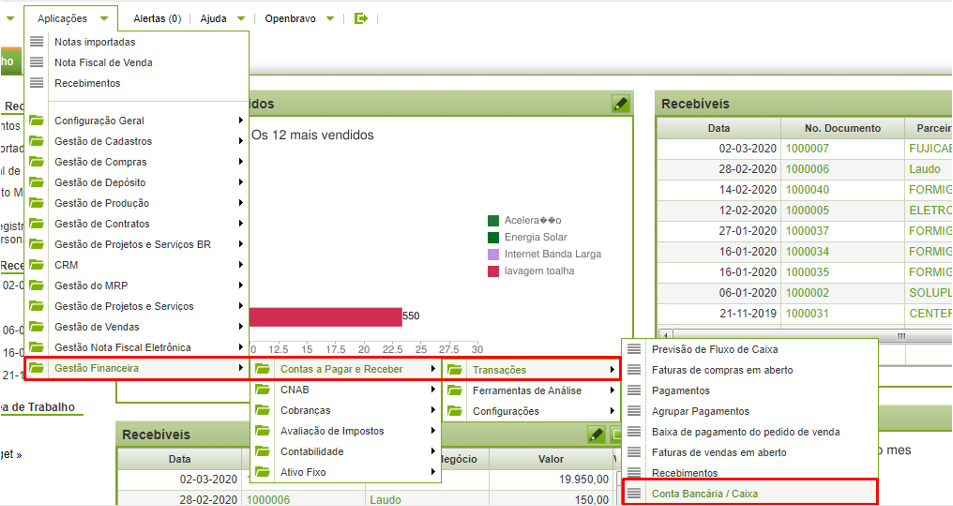Click folder icon next to CNAB
Screen dimensions: 953x506
[x=263, y=390]
